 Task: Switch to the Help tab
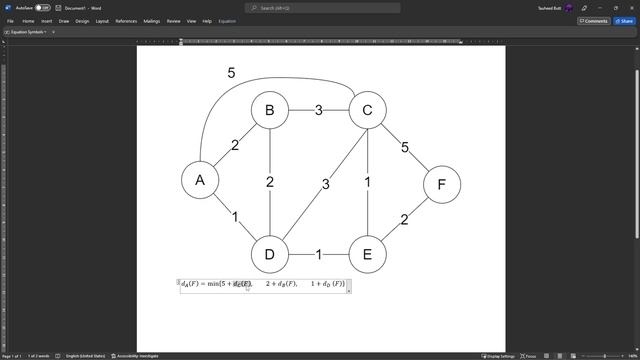pyautogui.click(x=207, y=21)
